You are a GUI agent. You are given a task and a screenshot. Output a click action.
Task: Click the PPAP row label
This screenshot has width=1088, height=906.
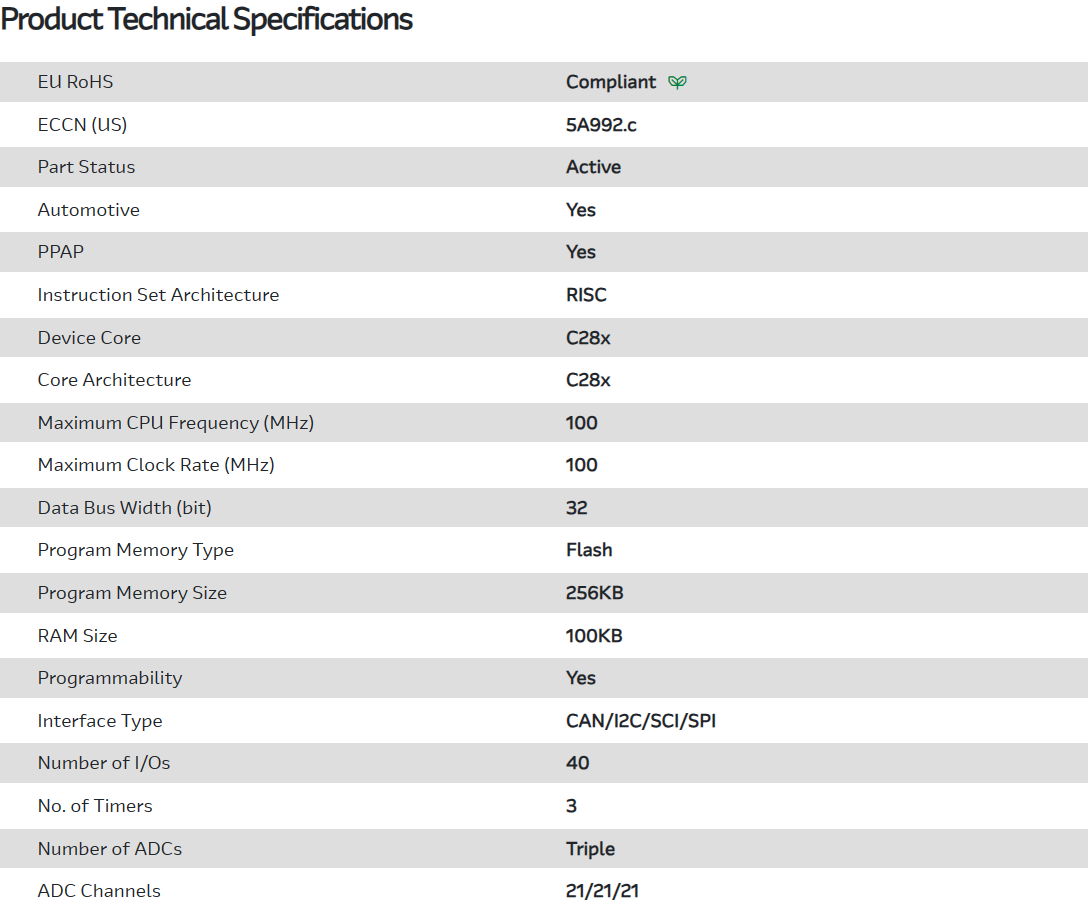click(x=60, y=252)
